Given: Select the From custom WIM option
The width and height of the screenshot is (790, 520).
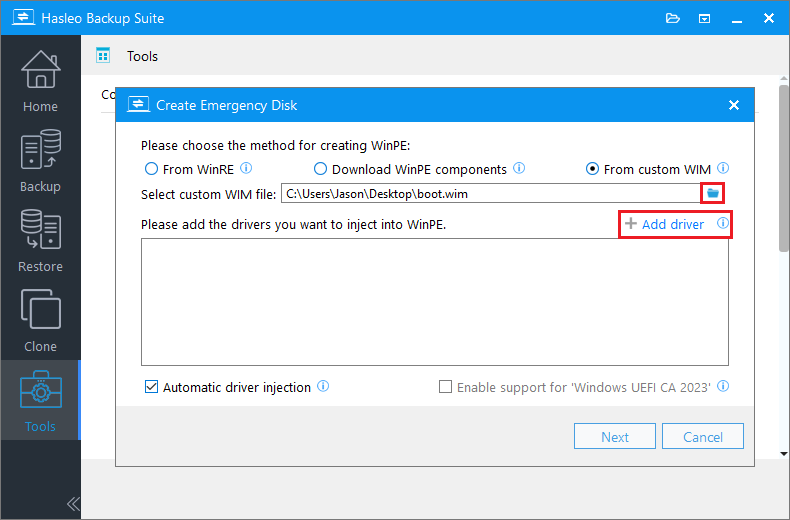Looking at the screenshot, I should pyautogui.click(x=648, y=169).
